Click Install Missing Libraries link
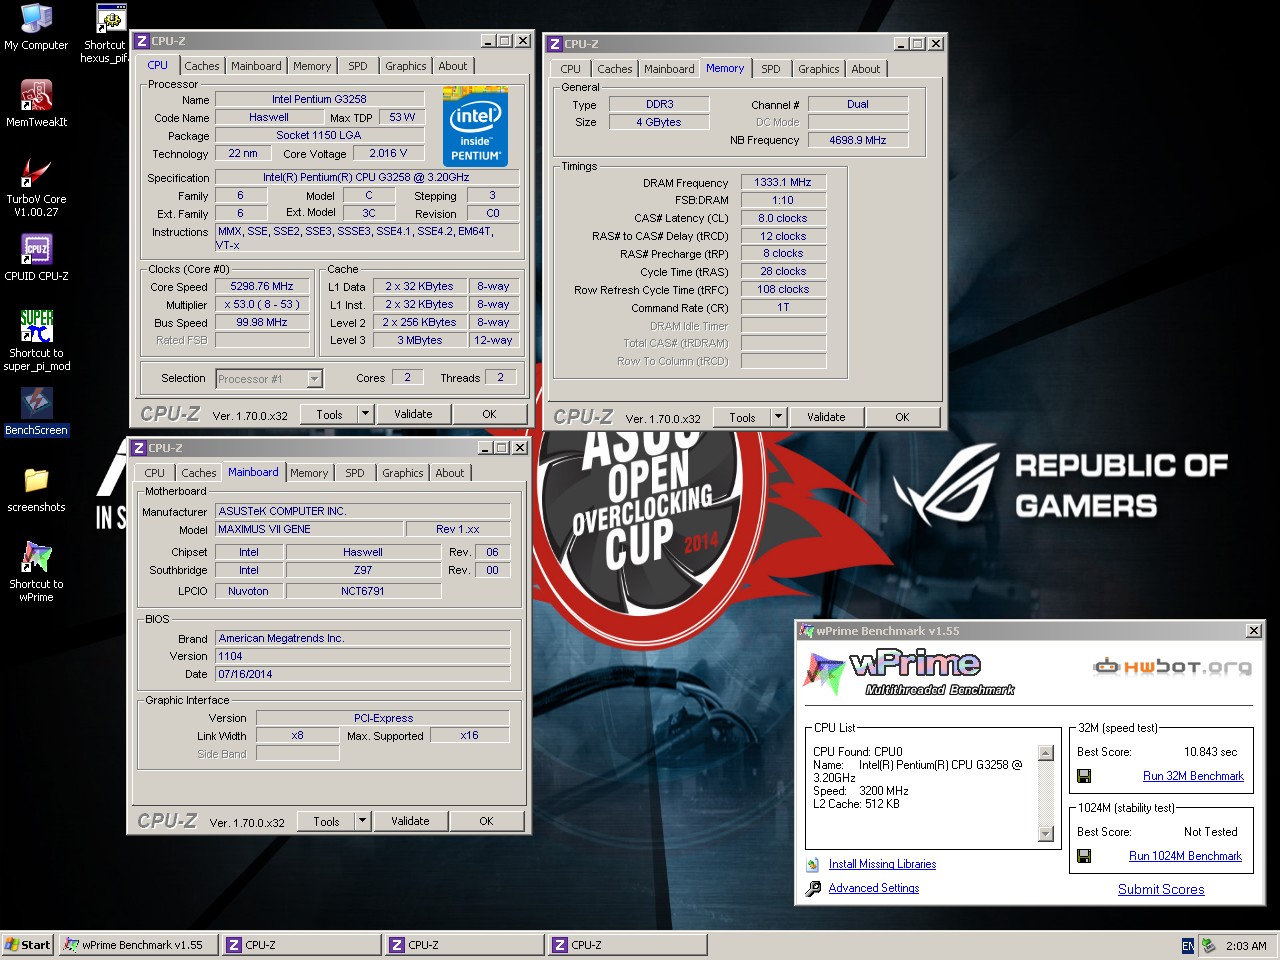Screen dimensions: 1280x960 click(882, 864)
